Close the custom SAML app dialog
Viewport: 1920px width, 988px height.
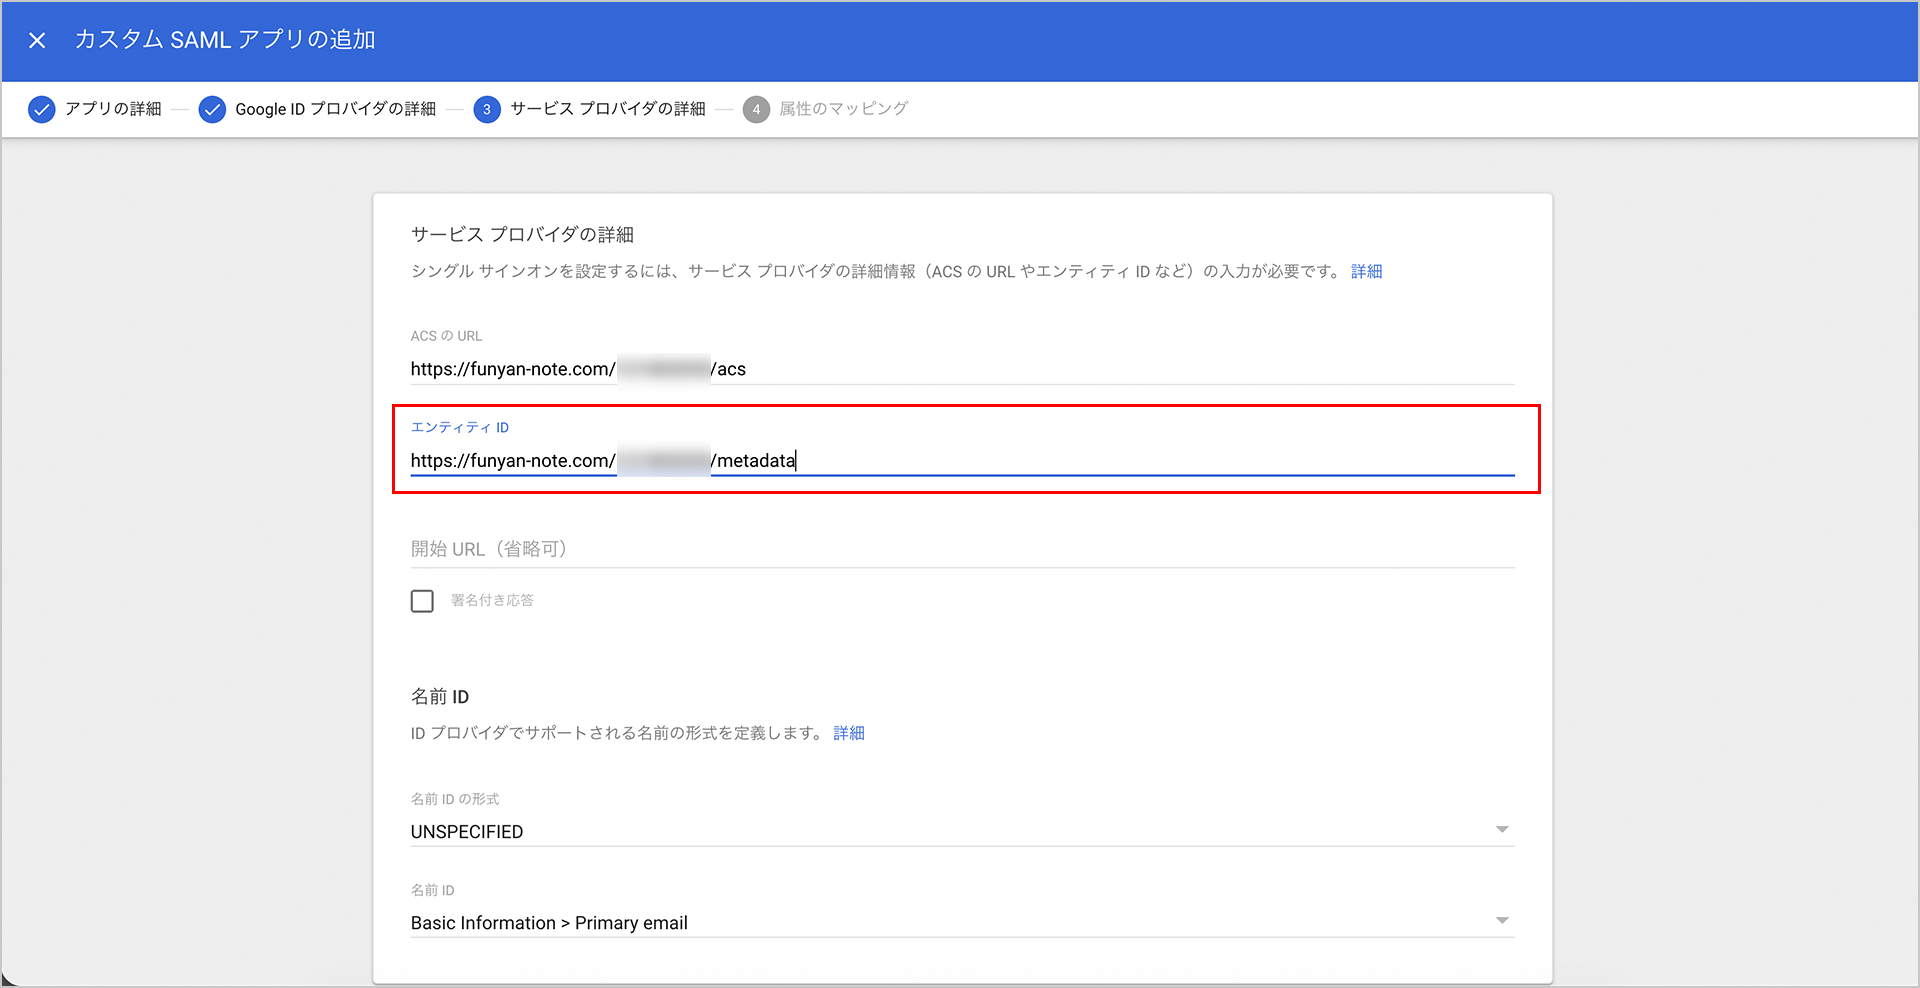coord(37,40)
